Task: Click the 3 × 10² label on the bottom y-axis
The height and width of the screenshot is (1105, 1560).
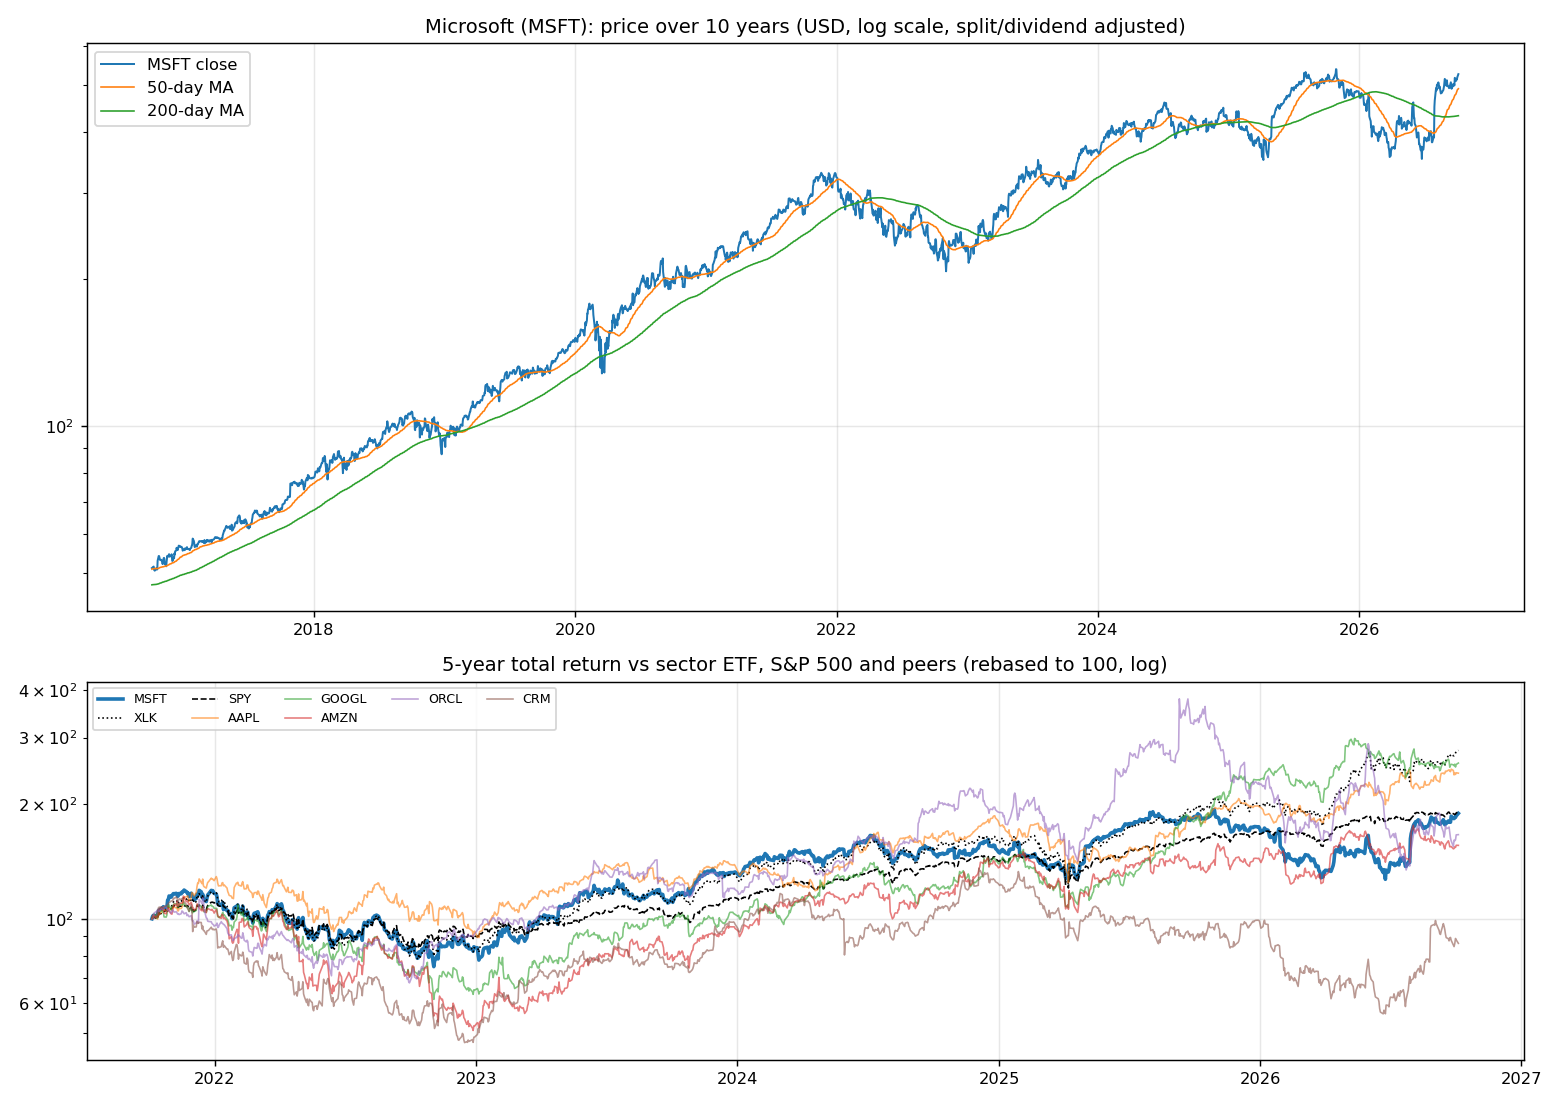Action: pos(49,738)
